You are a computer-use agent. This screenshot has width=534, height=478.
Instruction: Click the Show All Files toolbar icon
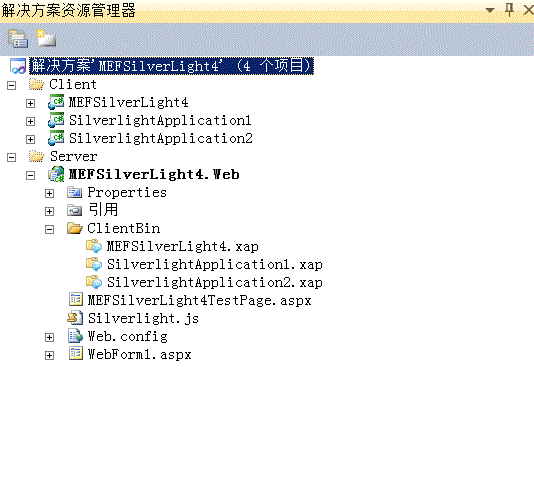pos(46,38)
